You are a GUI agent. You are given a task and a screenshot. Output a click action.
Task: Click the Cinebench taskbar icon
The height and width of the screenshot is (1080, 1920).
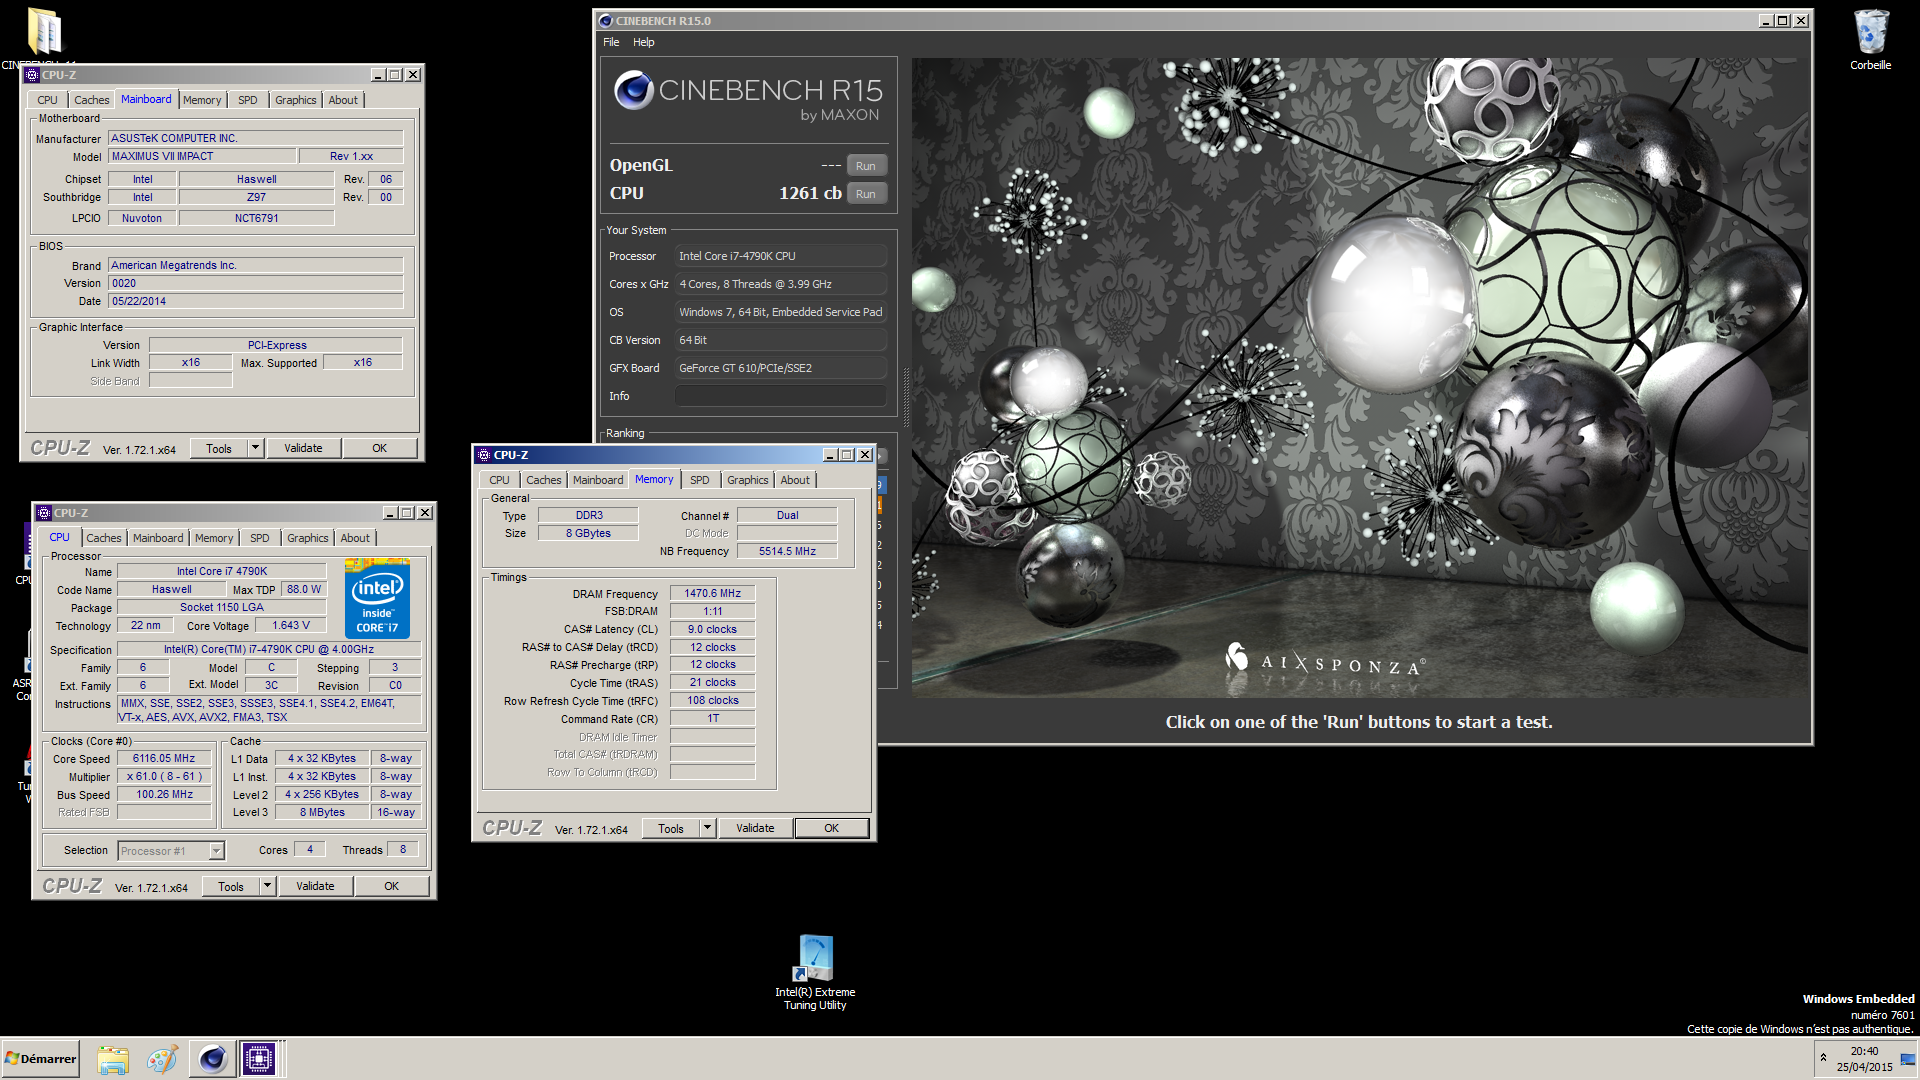pyautogui.click(x=212, y=1059)
